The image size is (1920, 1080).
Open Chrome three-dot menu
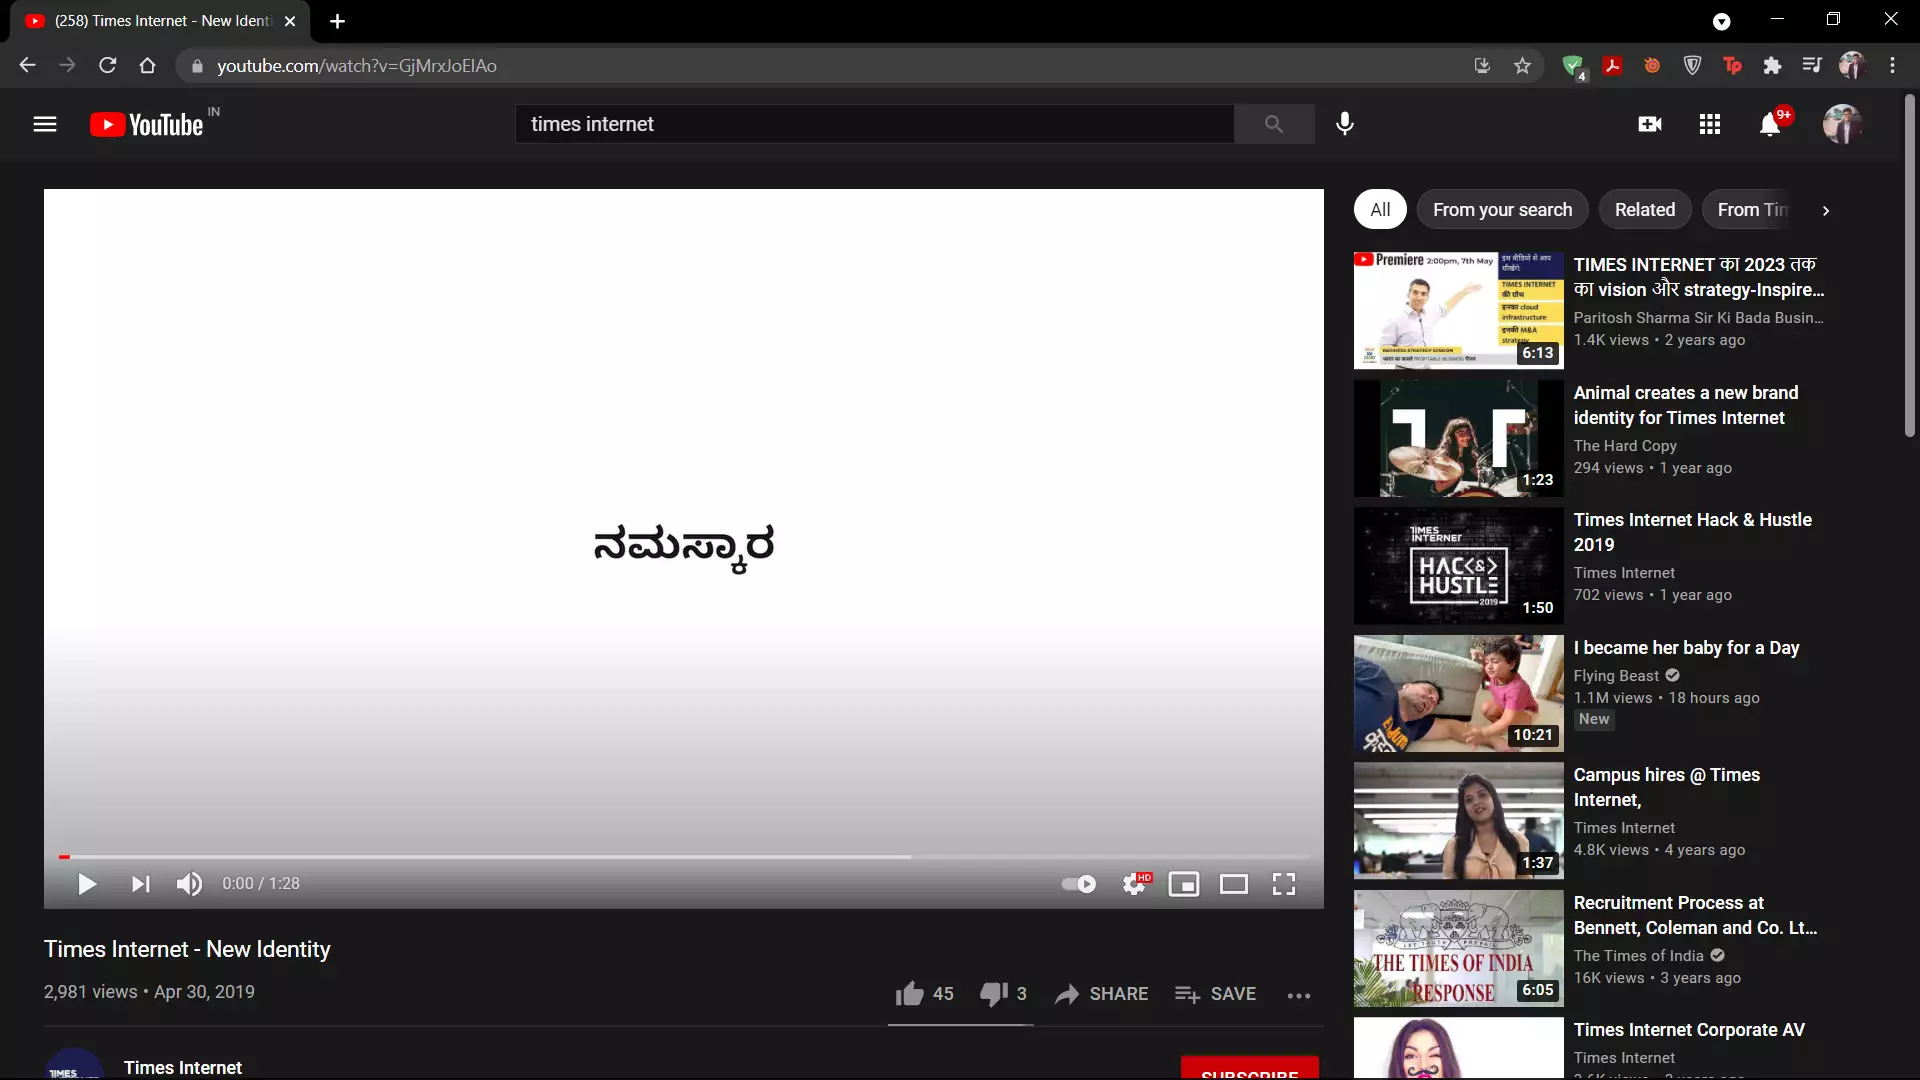tap(1892, 66)
